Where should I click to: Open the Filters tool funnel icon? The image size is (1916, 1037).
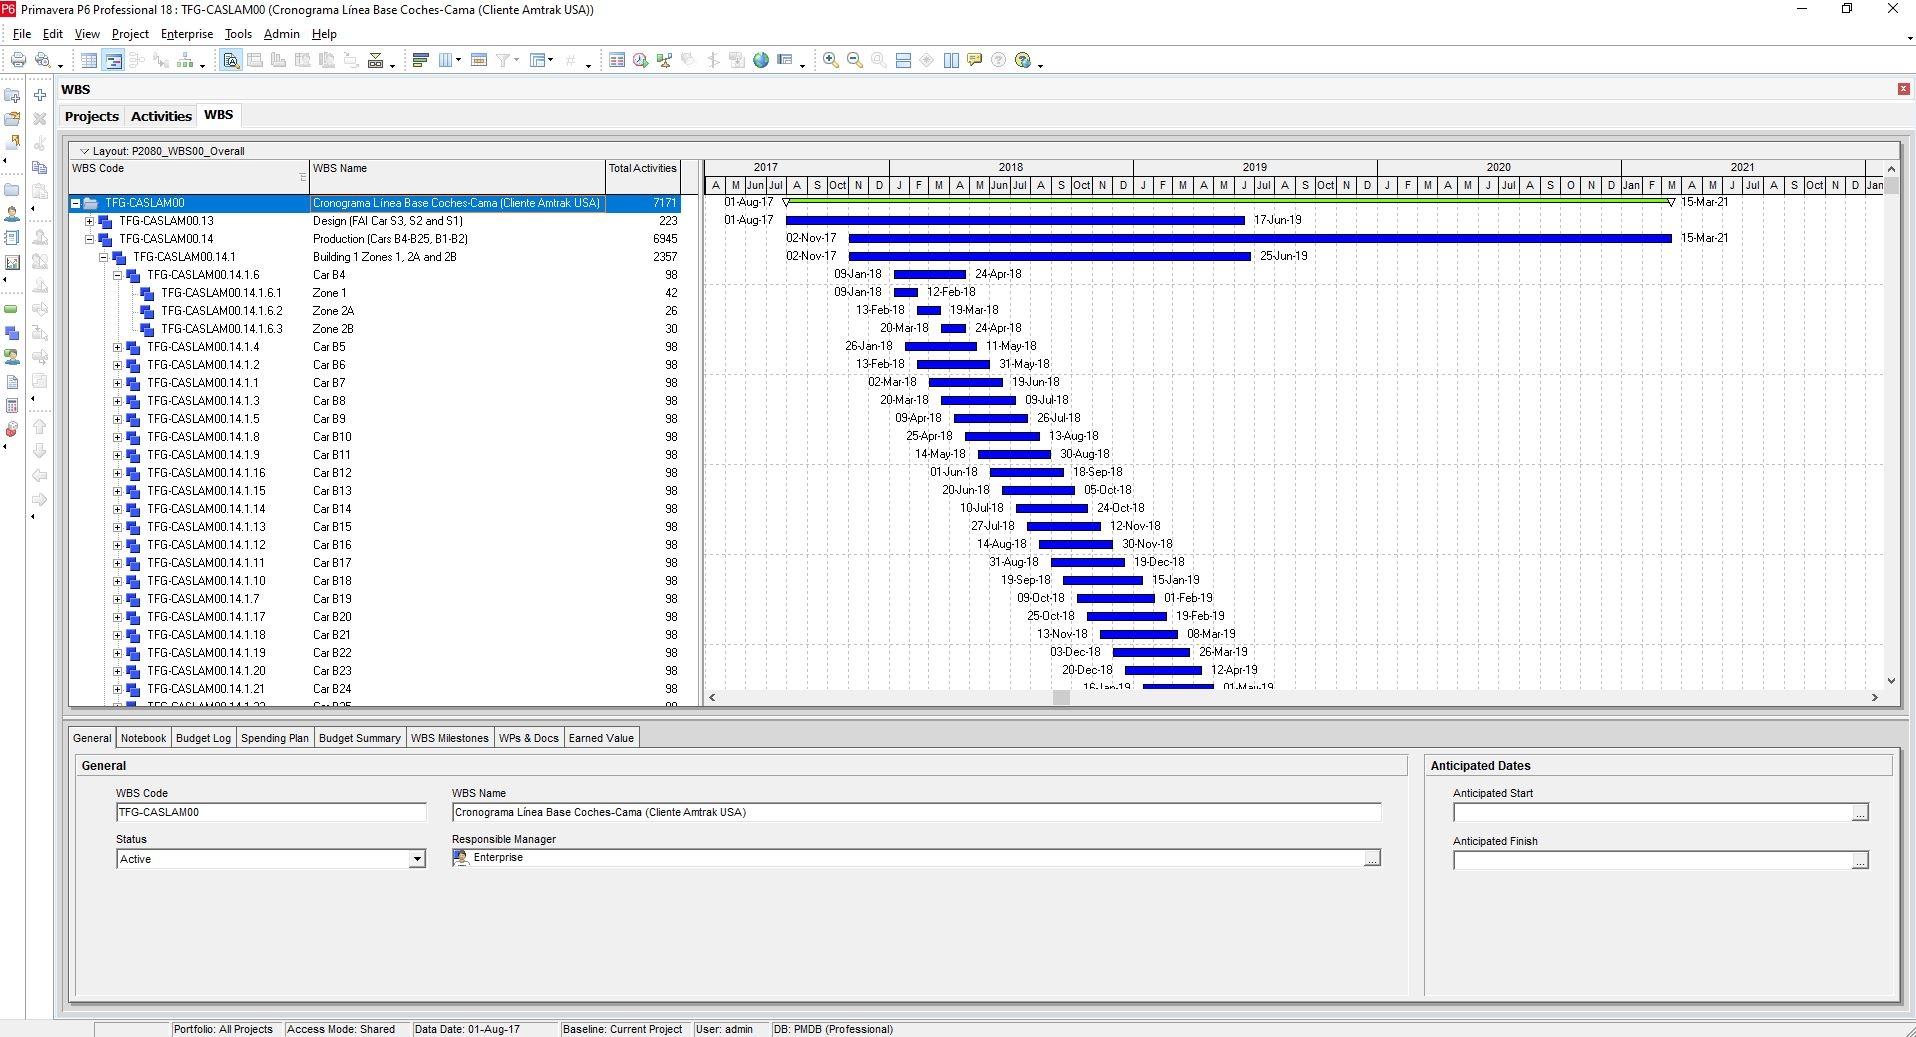click(x=505, y=60)
